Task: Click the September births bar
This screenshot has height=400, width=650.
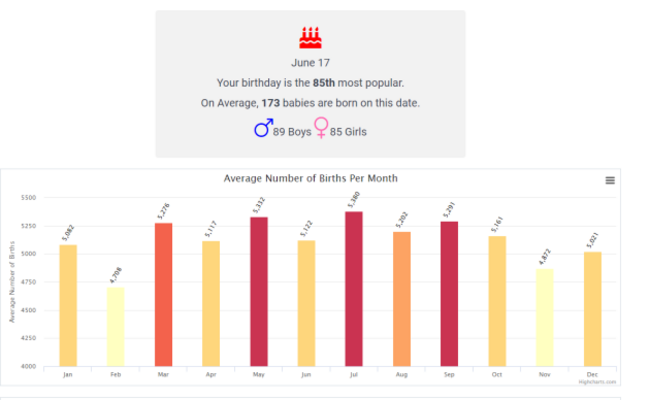Action: coord(449,293)
